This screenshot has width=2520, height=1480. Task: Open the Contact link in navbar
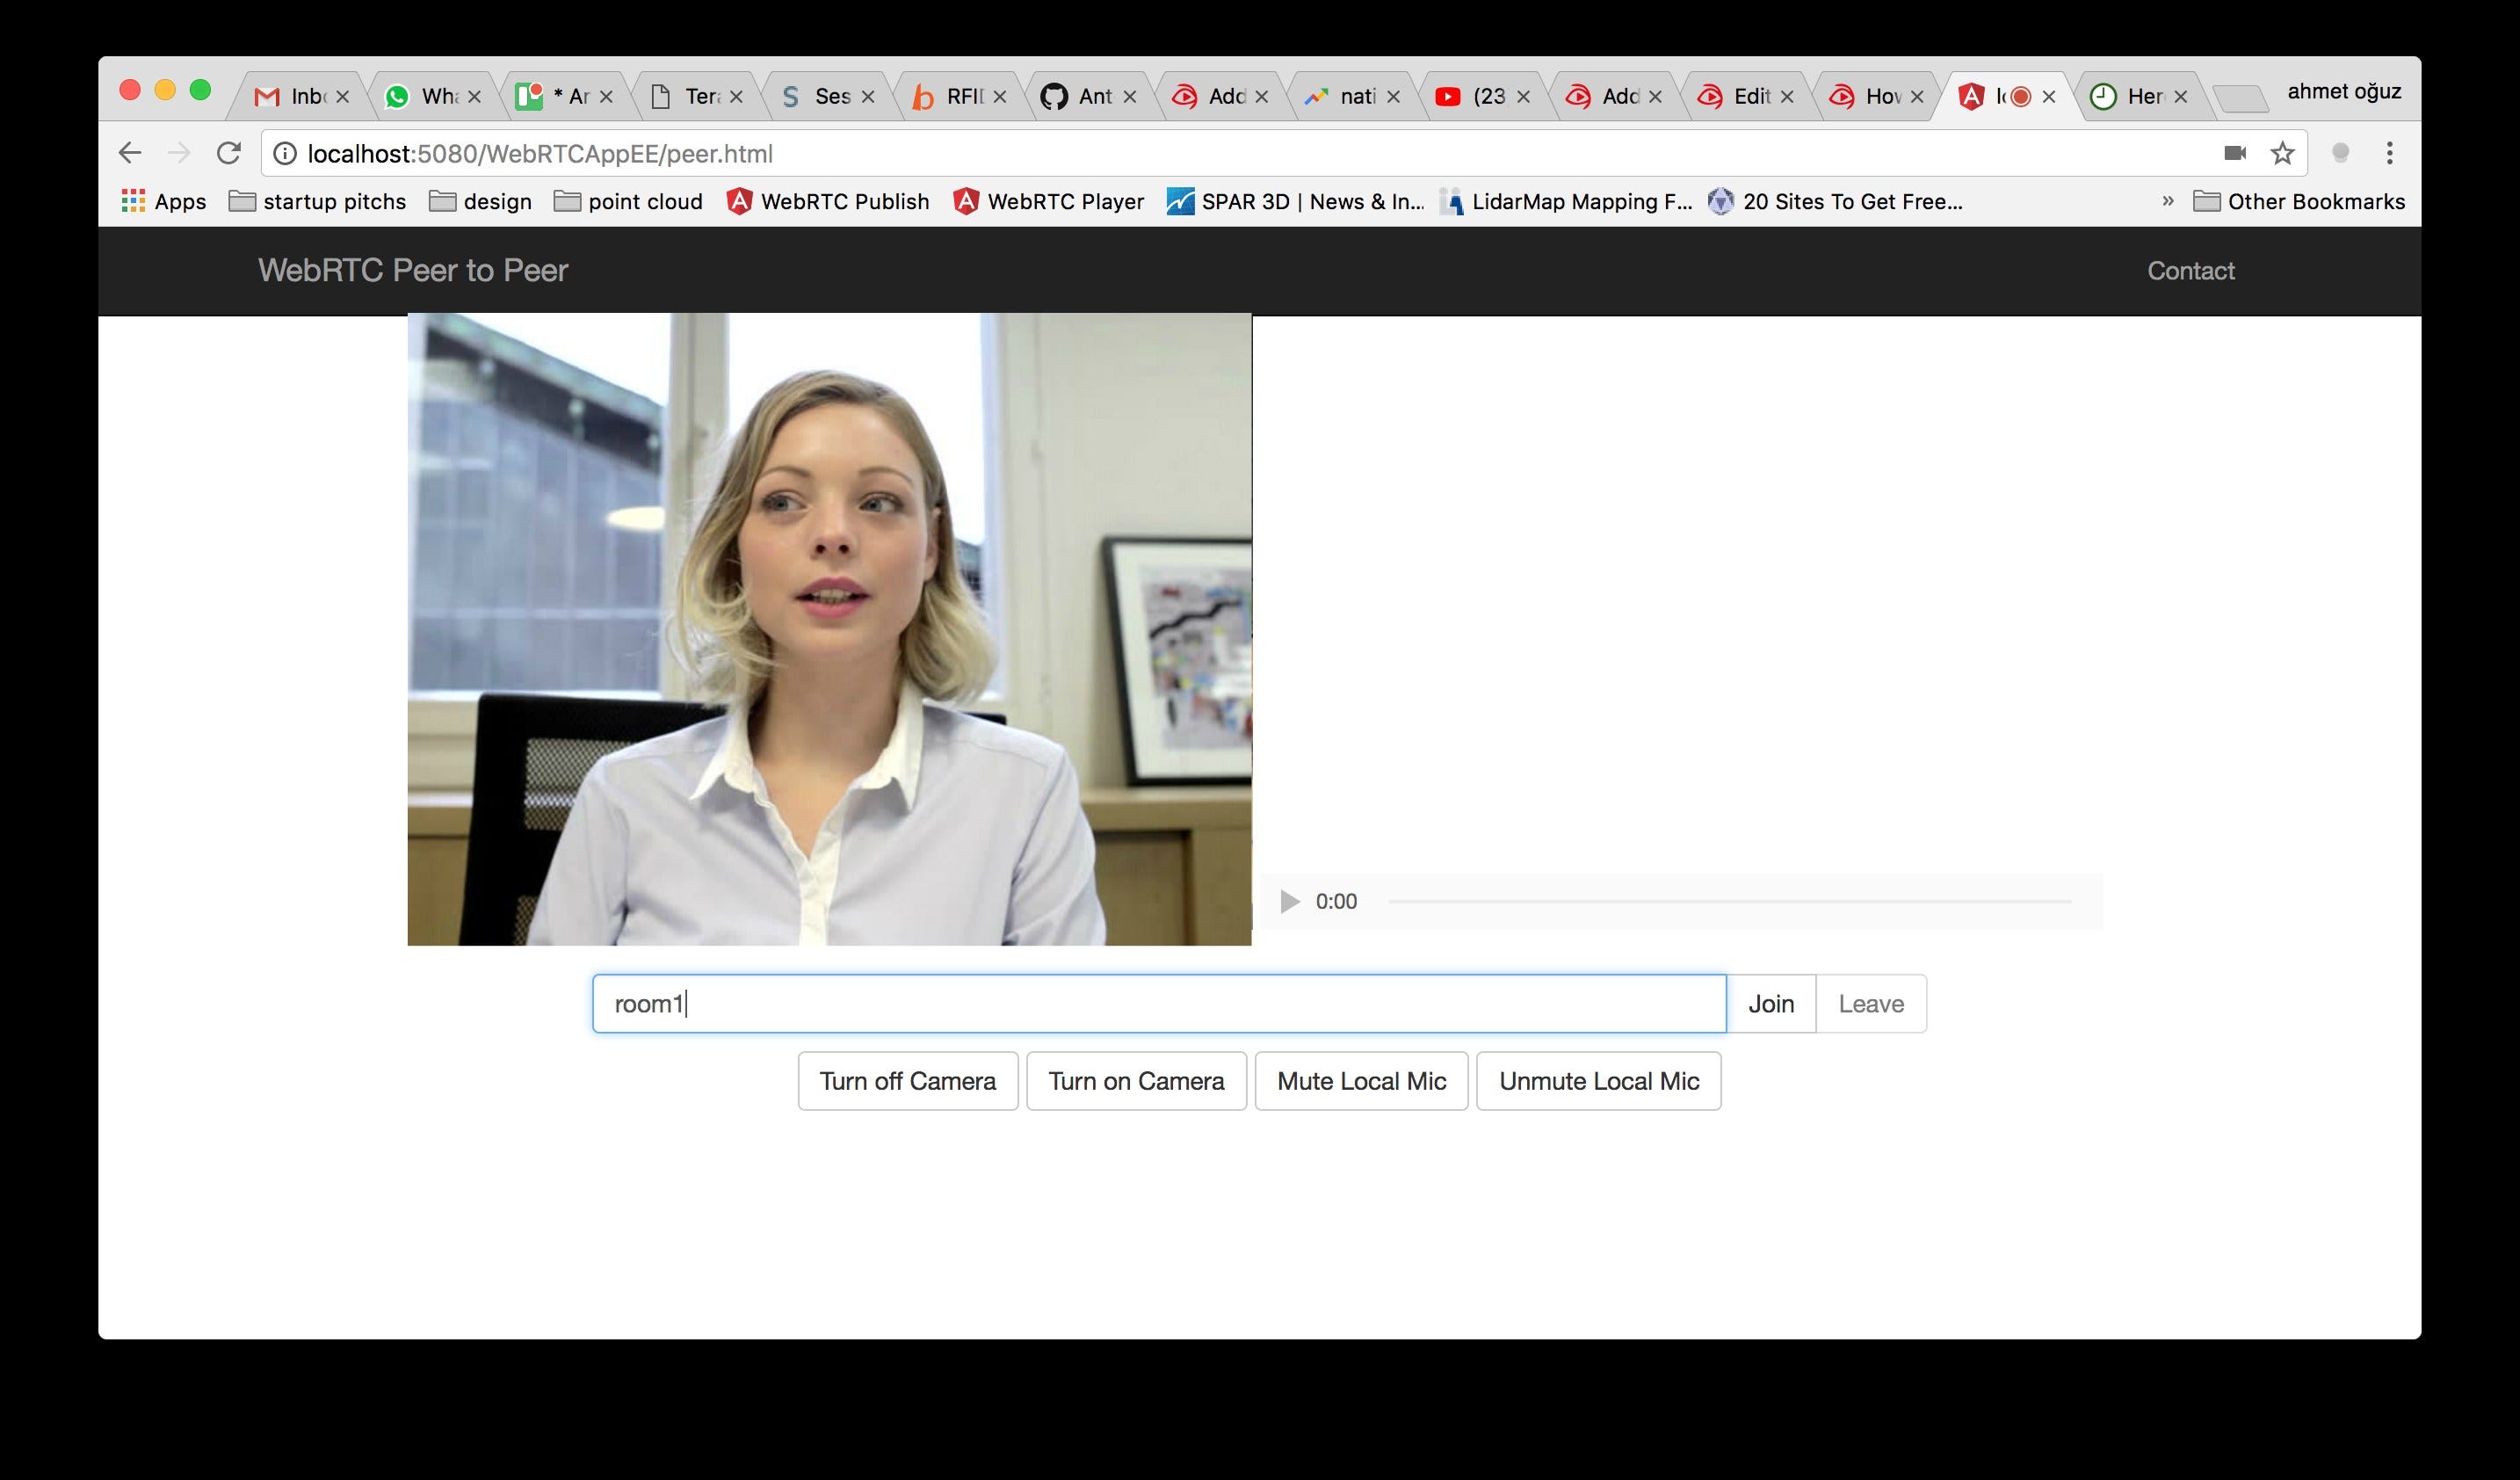tap(2190, 270)
